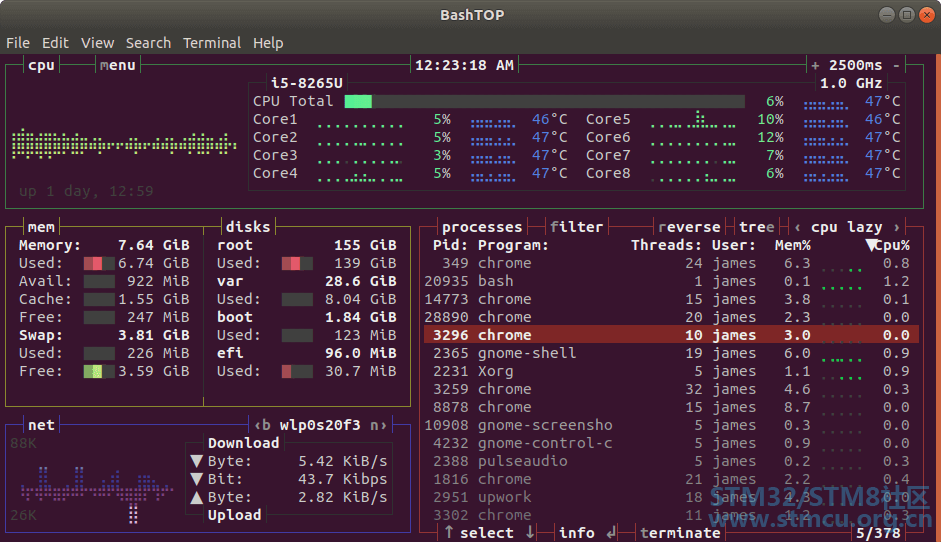
Task: Click the memory Used meter bar
Action: [99, 263]
